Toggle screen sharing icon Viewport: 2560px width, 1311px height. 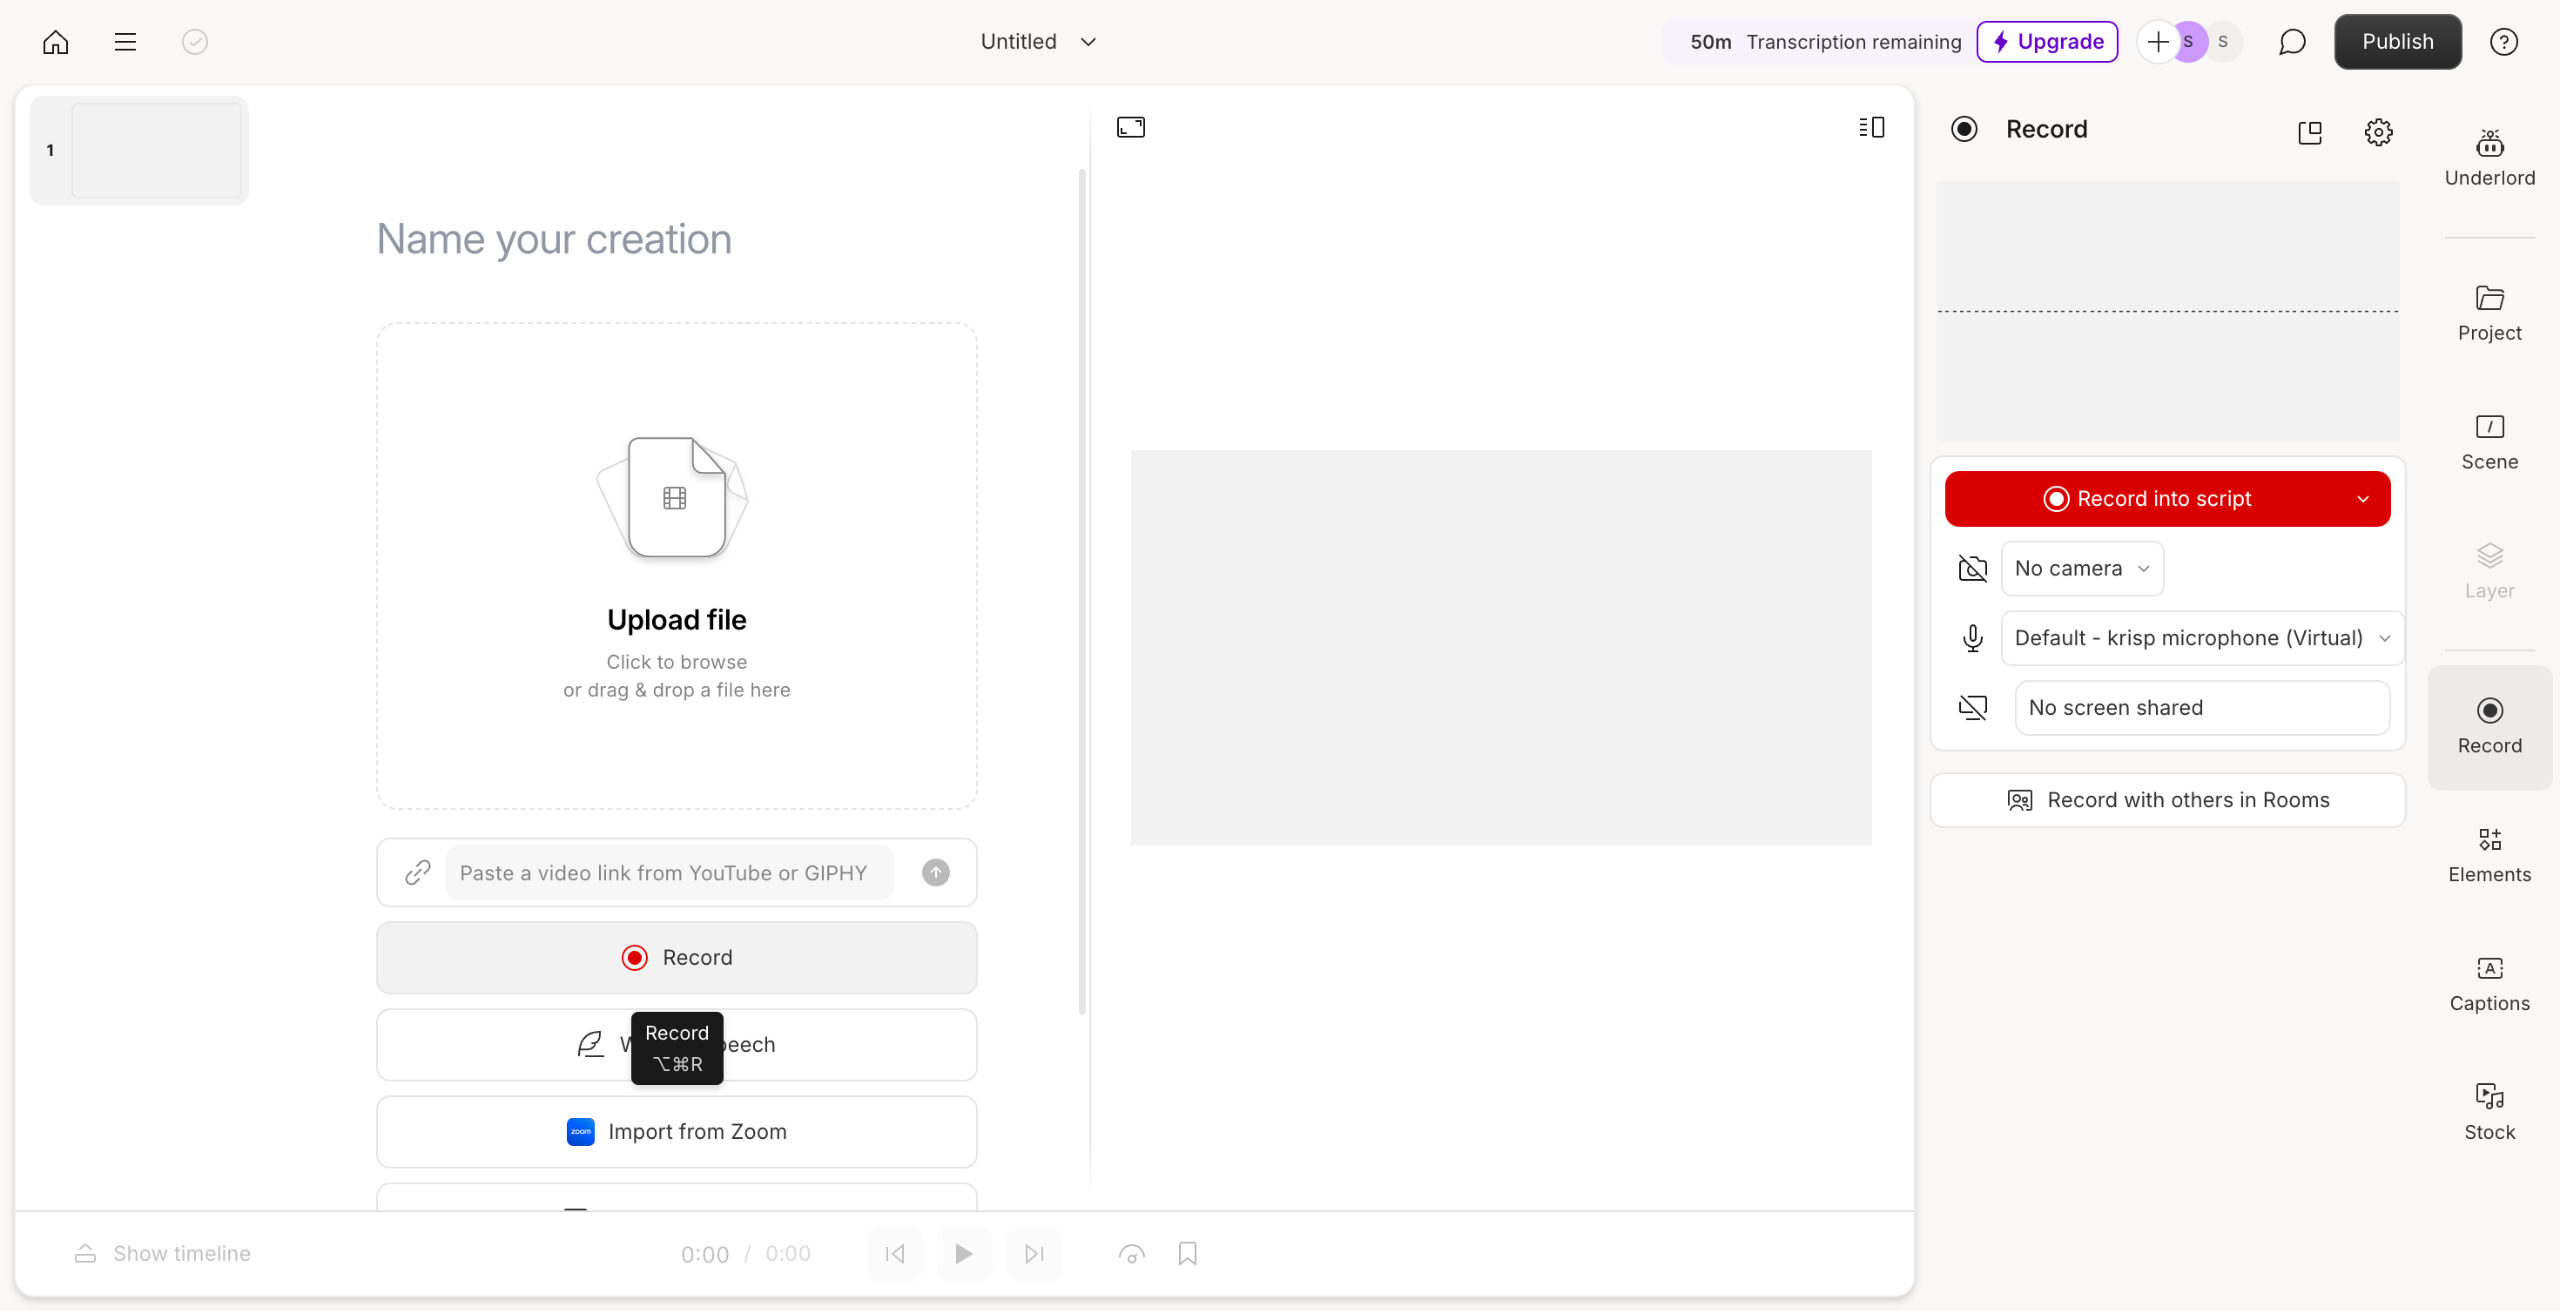point(1972,708)
